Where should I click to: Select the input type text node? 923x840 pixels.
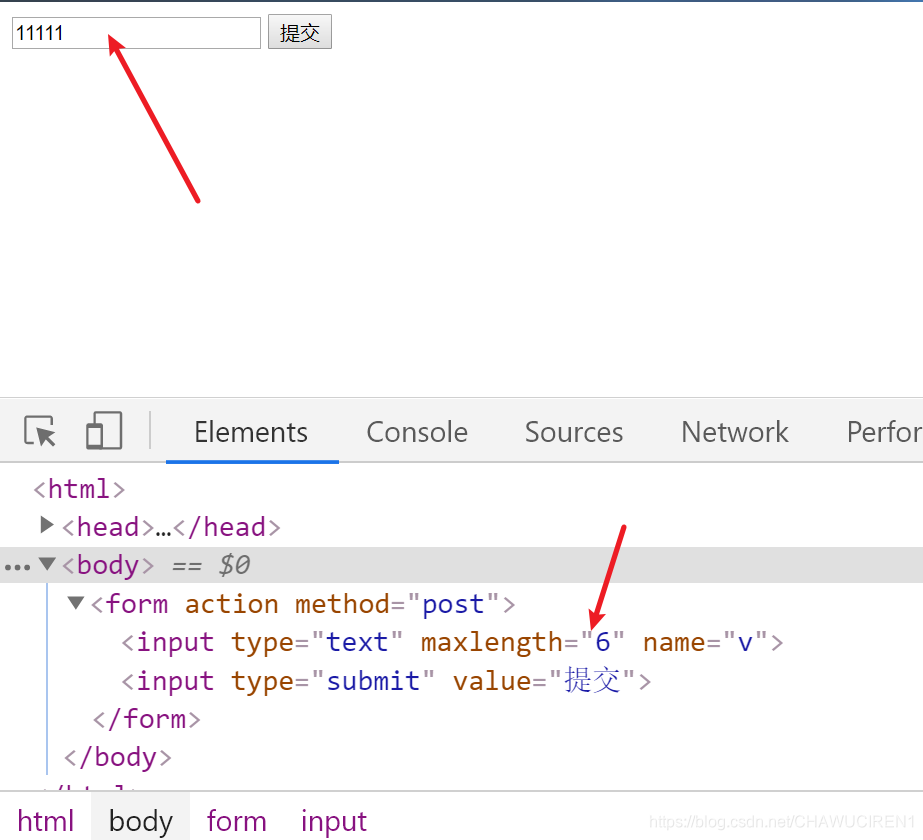click(x=452, y=642)
